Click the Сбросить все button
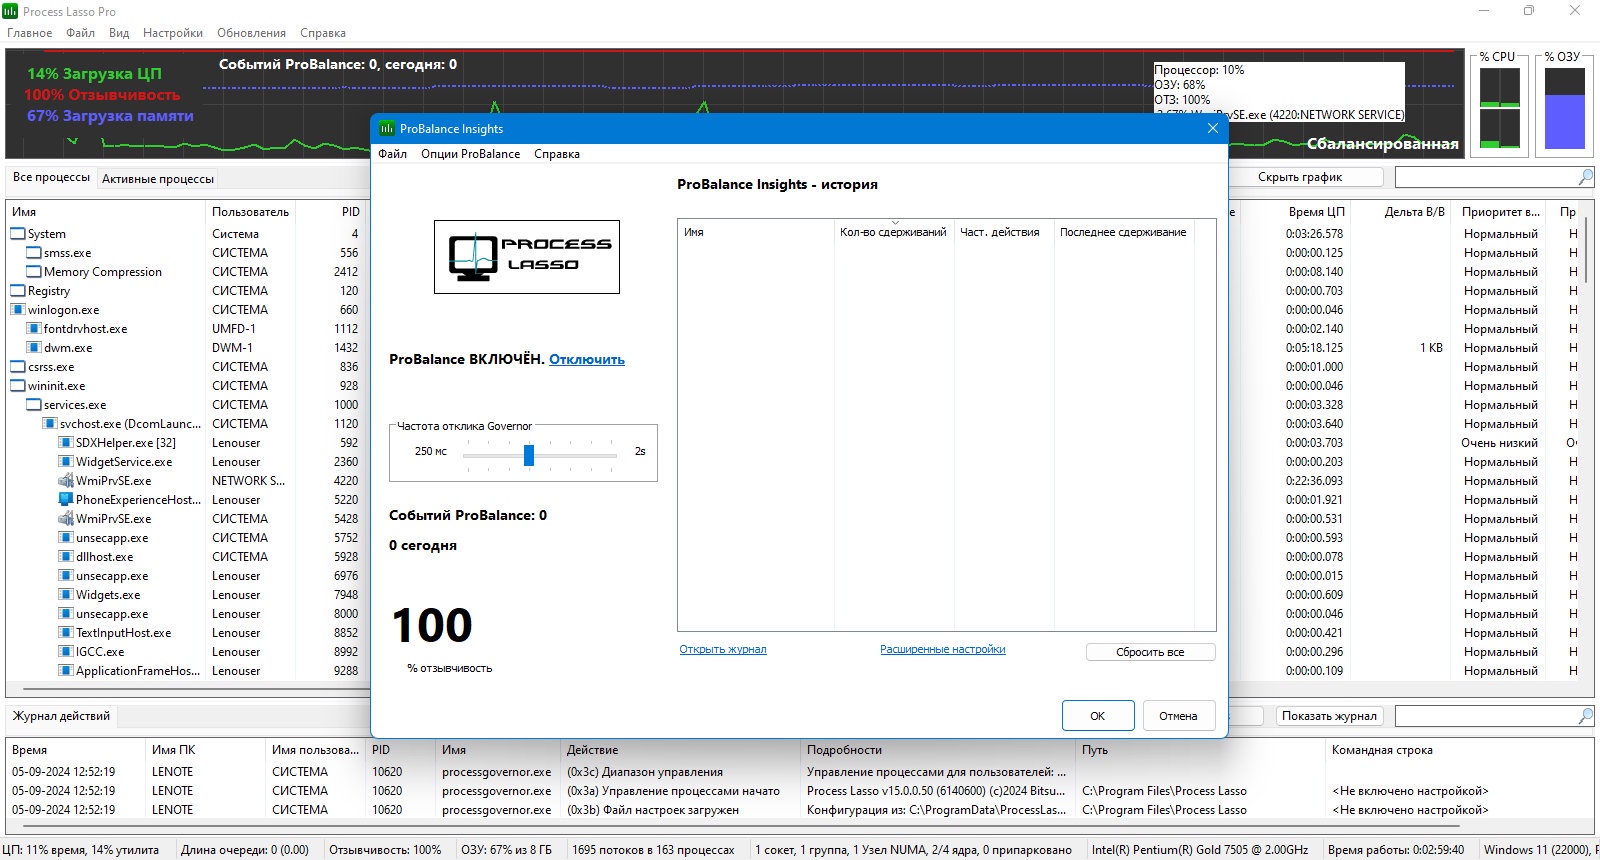This screenshot has height=860, width=1600. coord(1150,652)
